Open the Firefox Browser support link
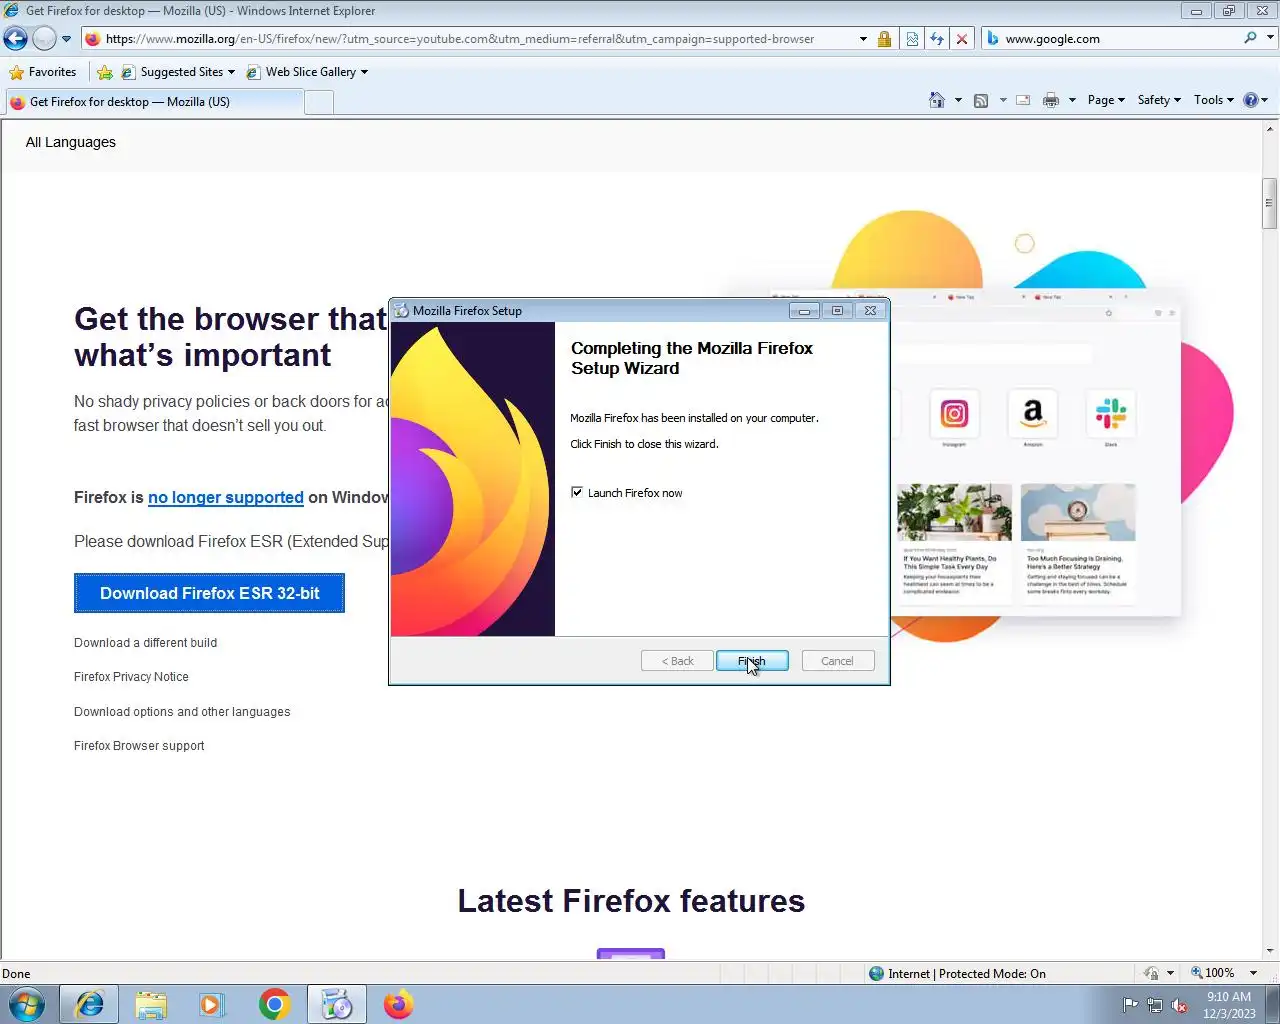1280x1024 pixels. [x=139, y=746]
